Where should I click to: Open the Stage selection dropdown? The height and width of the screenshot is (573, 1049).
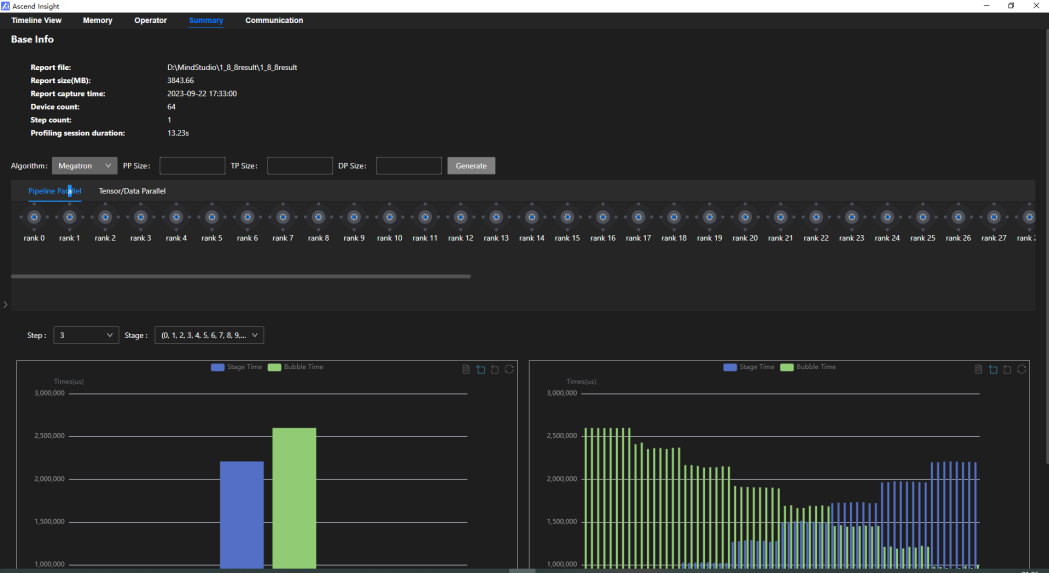(x=209, y=335)
